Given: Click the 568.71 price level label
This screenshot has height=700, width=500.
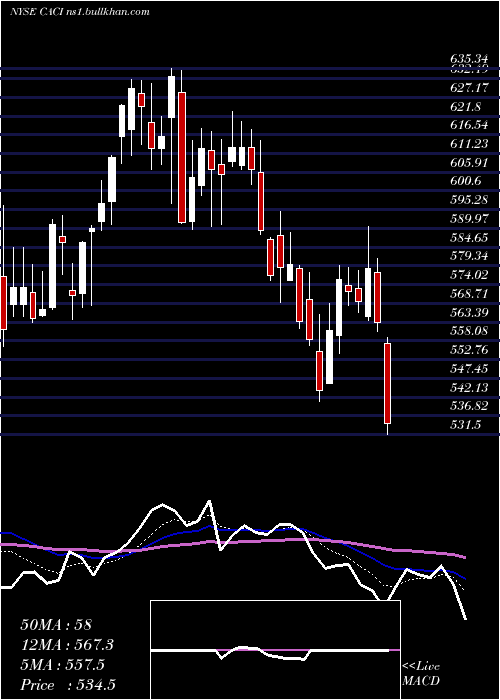Looking at the screenshot, I should click(x=469, y=294).
